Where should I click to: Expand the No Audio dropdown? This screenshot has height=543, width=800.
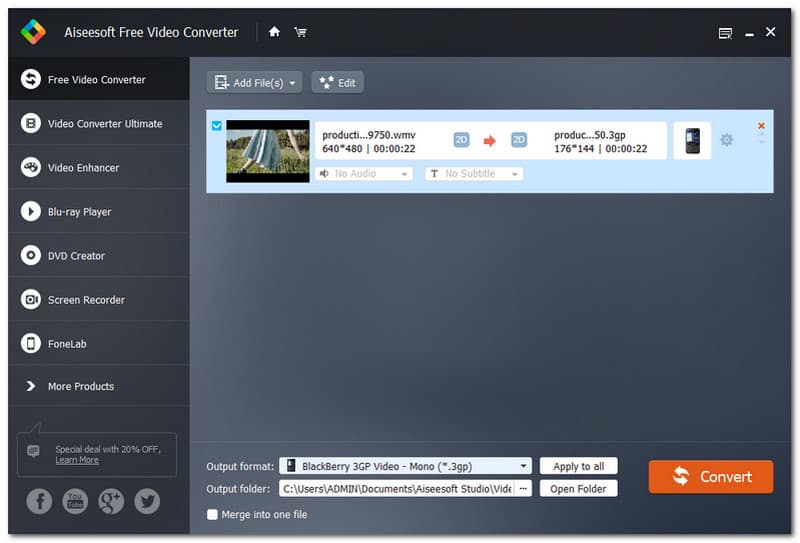364,174
